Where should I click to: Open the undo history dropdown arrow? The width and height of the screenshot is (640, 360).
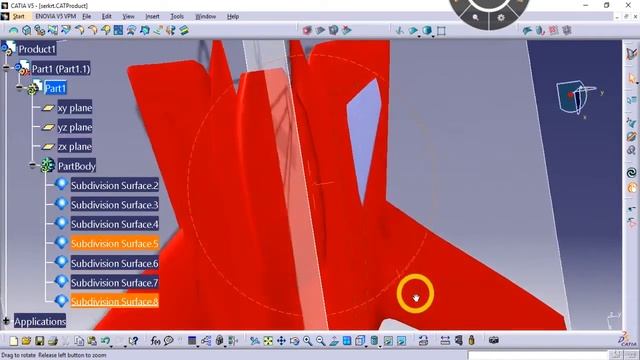(x=111, y=346)
